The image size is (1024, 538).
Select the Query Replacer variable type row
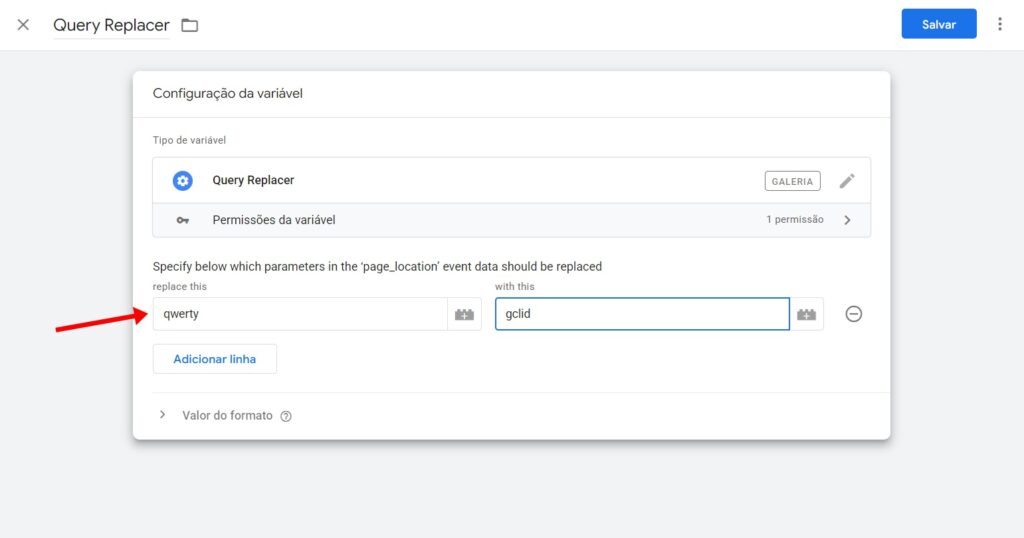point(450,181)
